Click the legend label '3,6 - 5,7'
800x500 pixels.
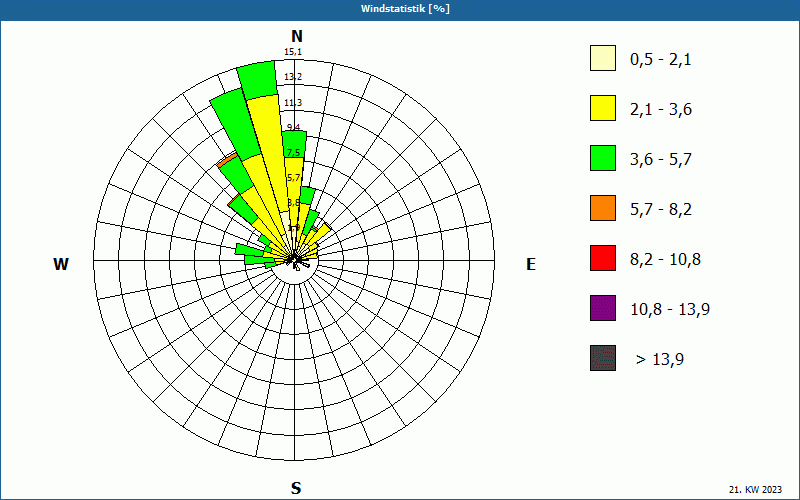tap(661, 160)
